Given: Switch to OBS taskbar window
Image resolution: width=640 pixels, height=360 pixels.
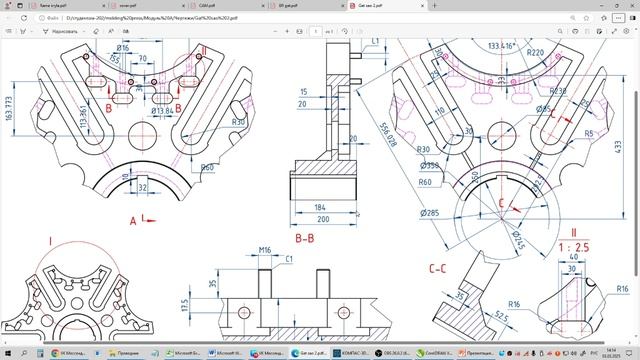Looking at the screenshot, I should coord(392,353).
